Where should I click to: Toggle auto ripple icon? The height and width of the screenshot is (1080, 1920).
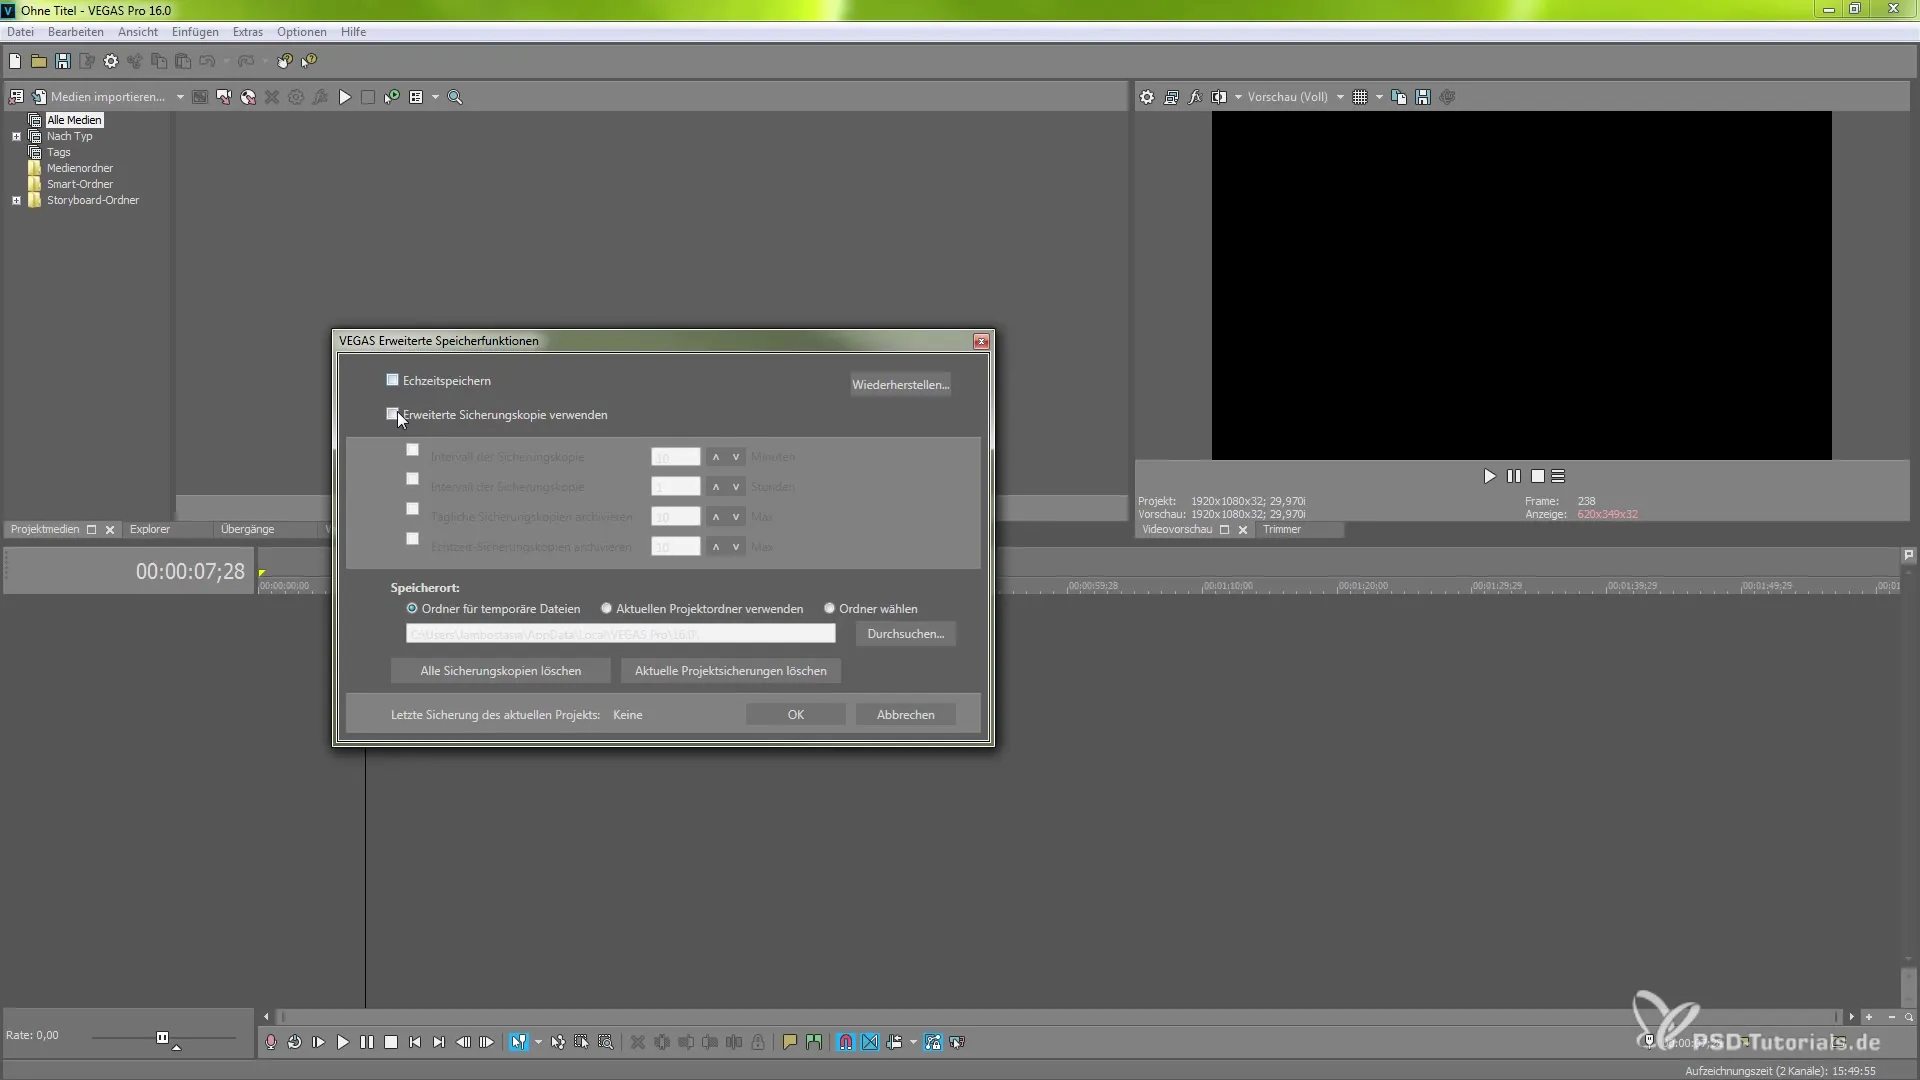894,1042
